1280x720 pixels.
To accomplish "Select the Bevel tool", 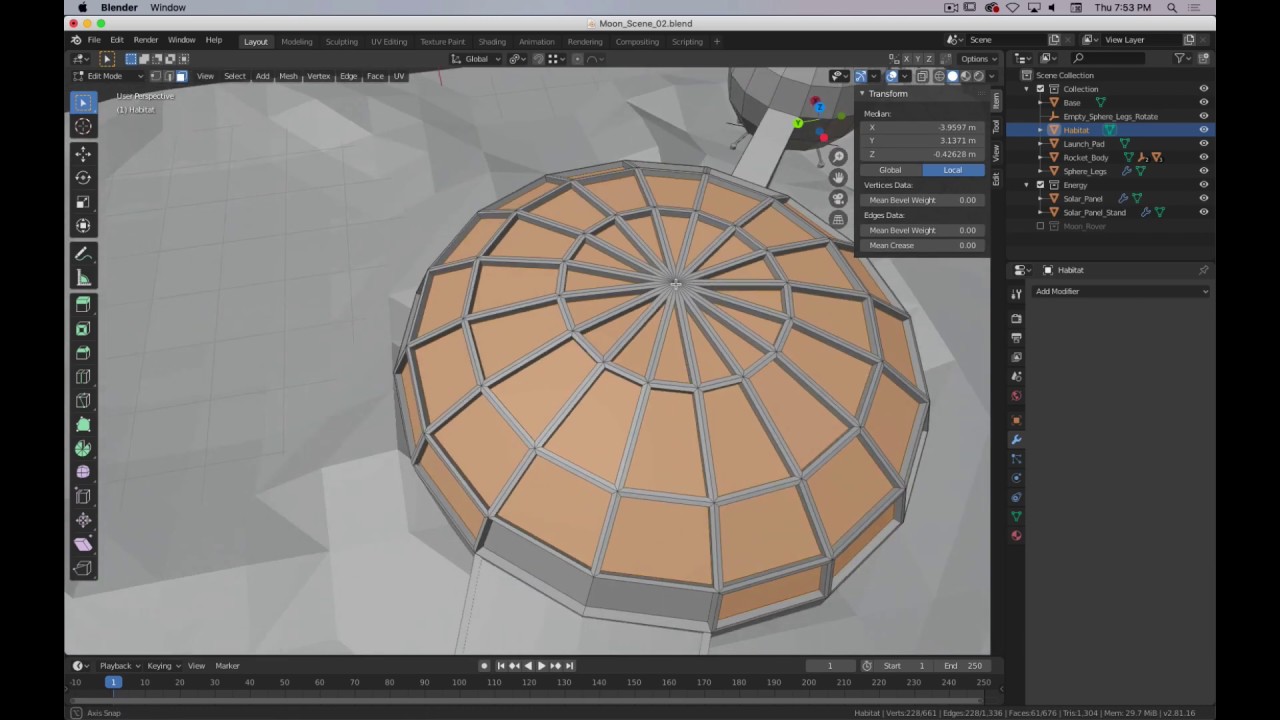I will click(83, 353).
